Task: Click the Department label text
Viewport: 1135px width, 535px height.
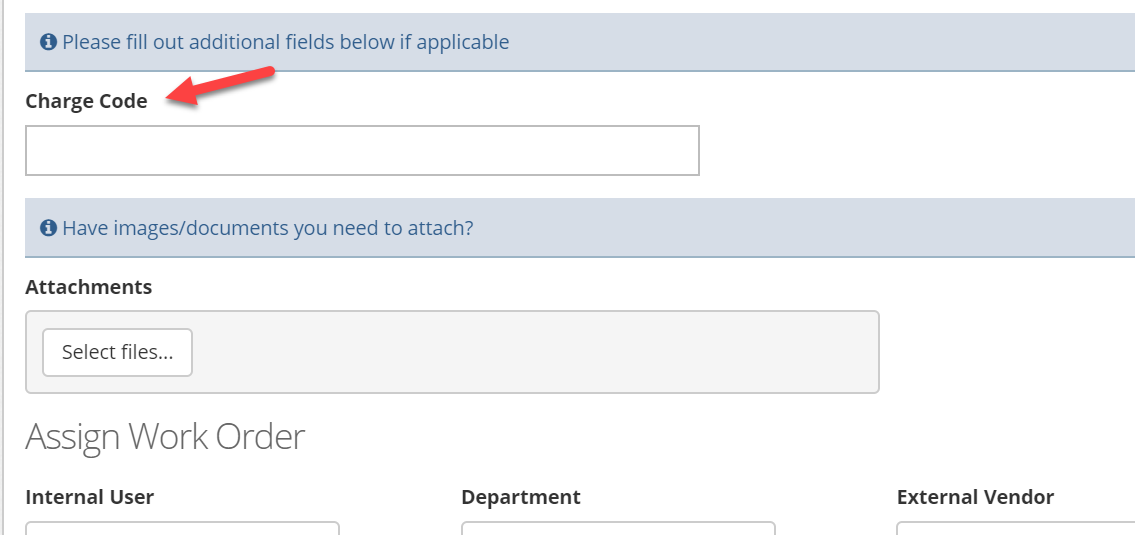Action: 520,497
